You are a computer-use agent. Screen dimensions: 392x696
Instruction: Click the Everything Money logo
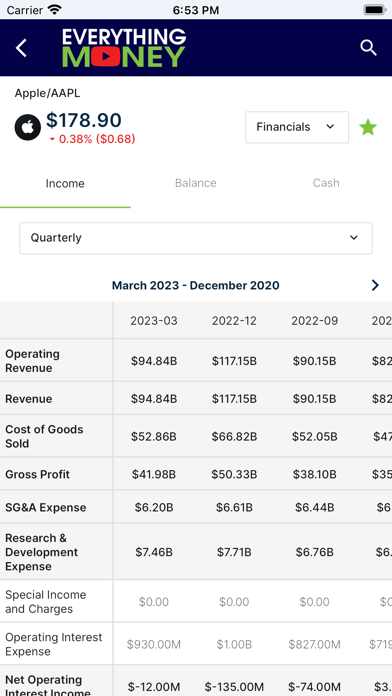(x=124, y=48)
